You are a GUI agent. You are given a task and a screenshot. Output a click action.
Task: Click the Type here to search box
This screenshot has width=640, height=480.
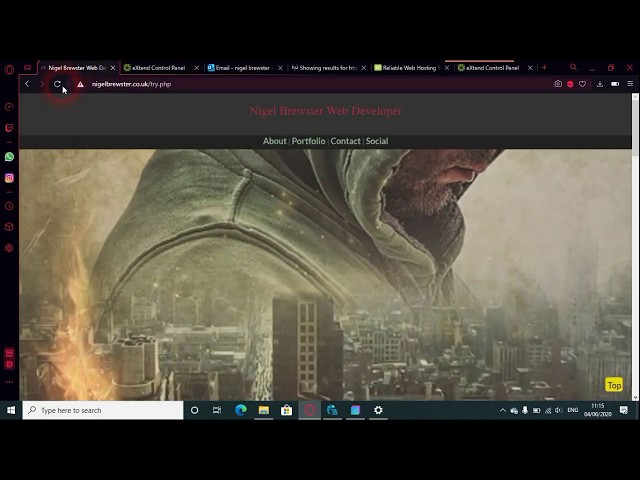coord(103,410)
